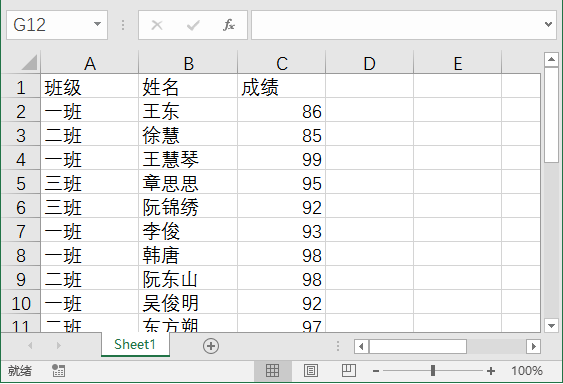
Task: Click the 100% zoom level
Action: (527, 371)
